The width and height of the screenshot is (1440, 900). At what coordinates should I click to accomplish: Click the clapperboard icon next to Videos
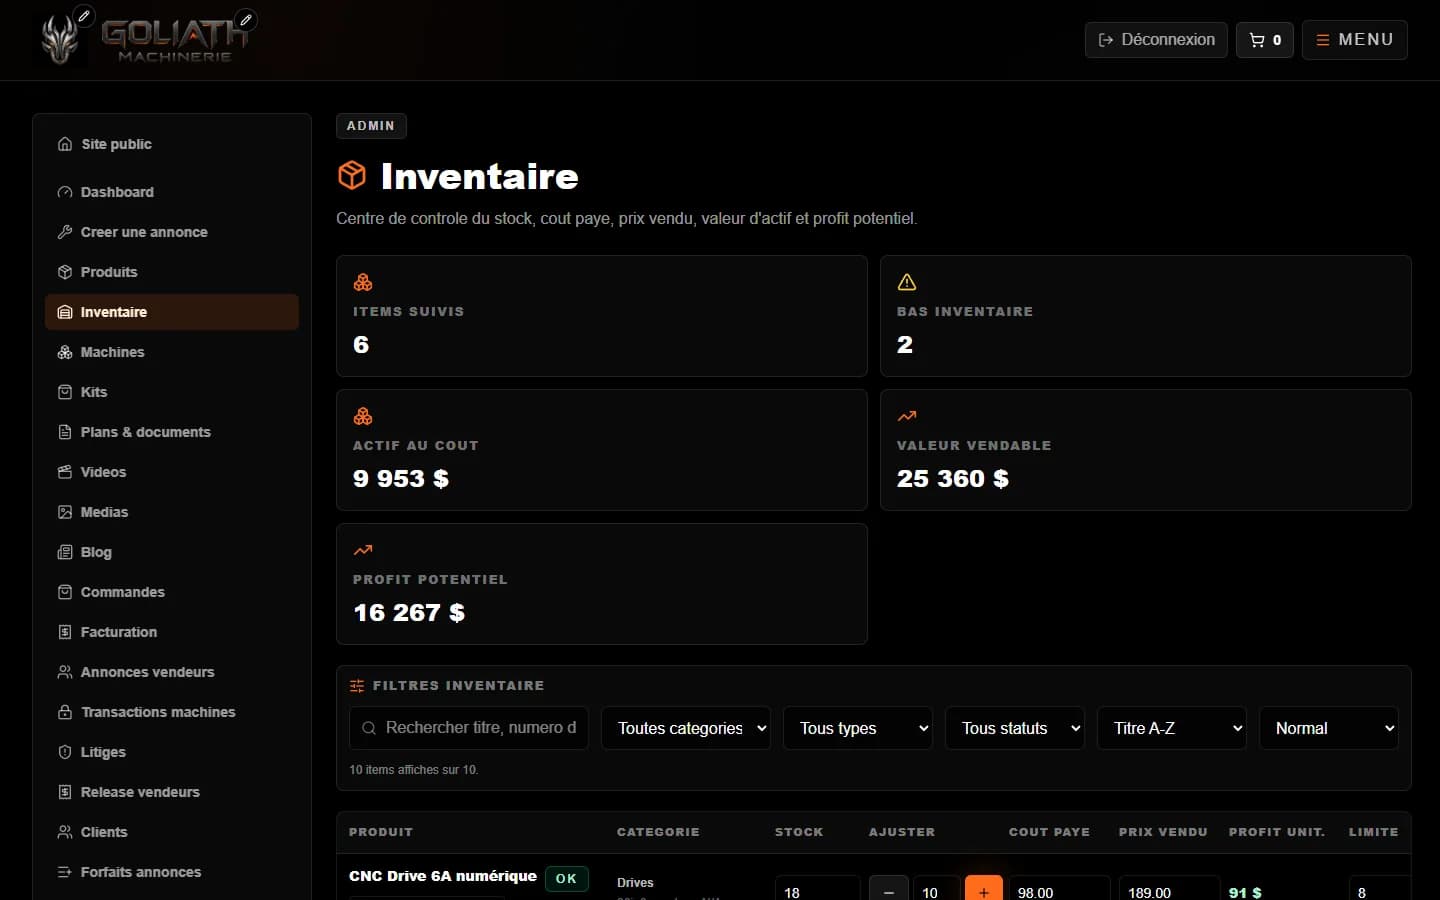(65, 472)
